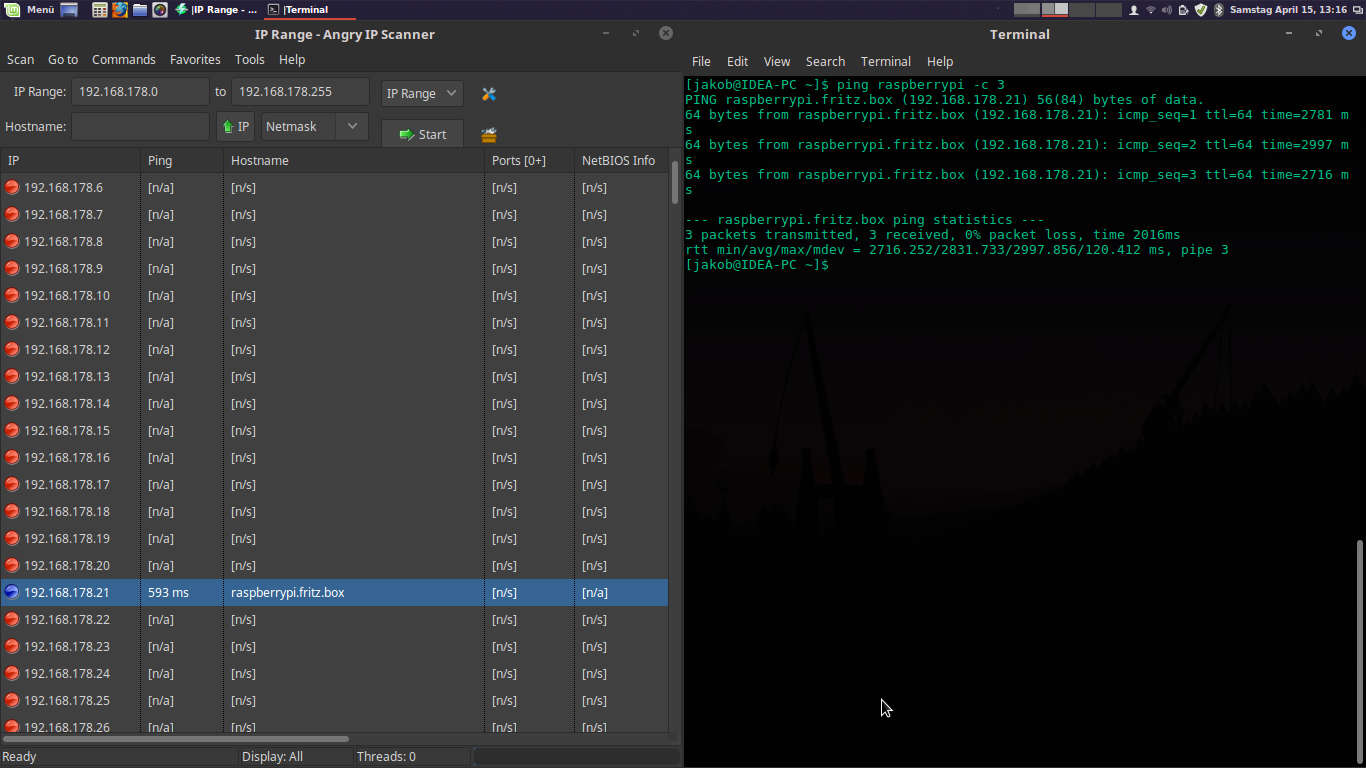Image resolution: width=1366 pixels, height=768 pixels.
Task: Open the View menu in Terminal
Action: [x=776, y=61]
